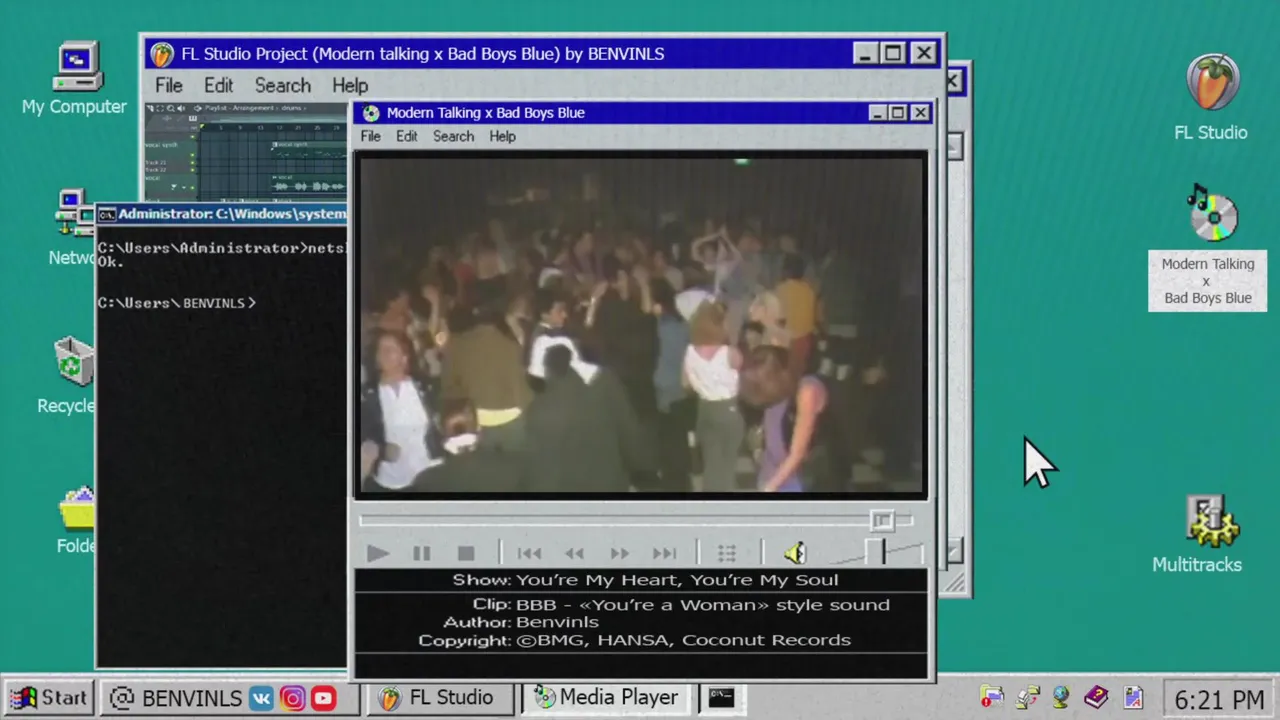Open Help menu in FL Studio Project window
The height and width of the screenshot is (720, 1280).
tap(350, 85)
